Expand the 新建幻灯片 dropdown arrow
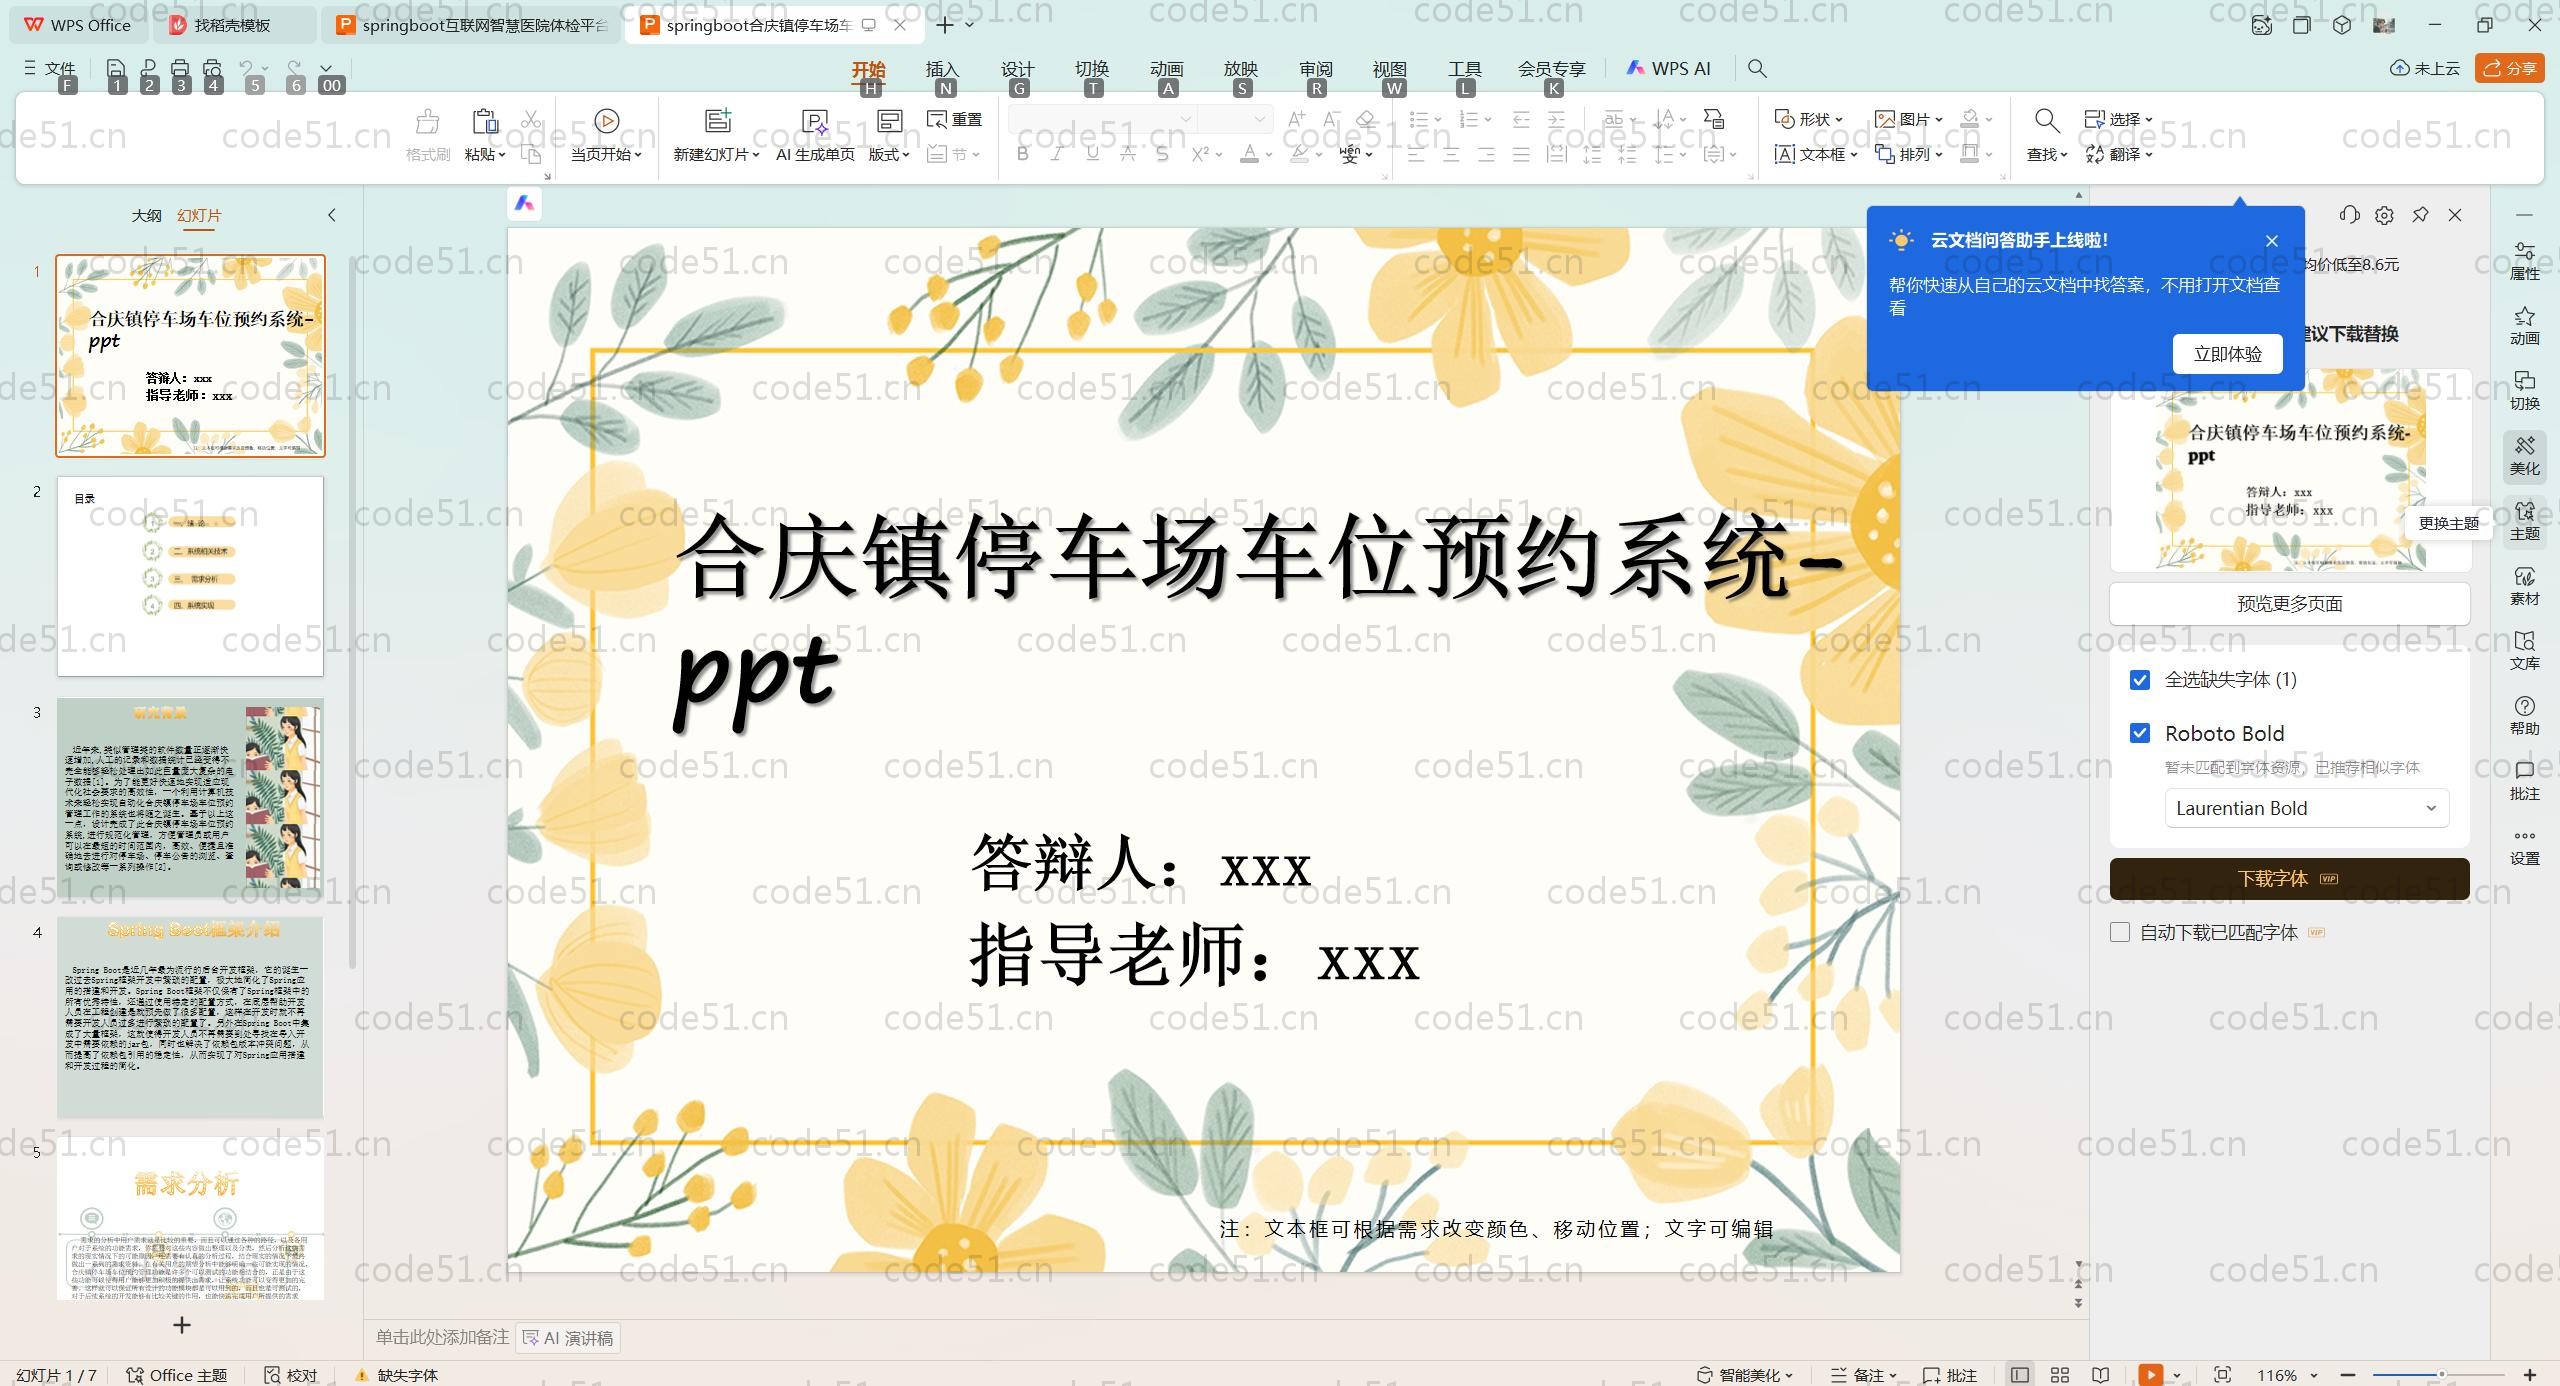The height and width of the screenshot is (1386, 2560). tap(755, 155)
